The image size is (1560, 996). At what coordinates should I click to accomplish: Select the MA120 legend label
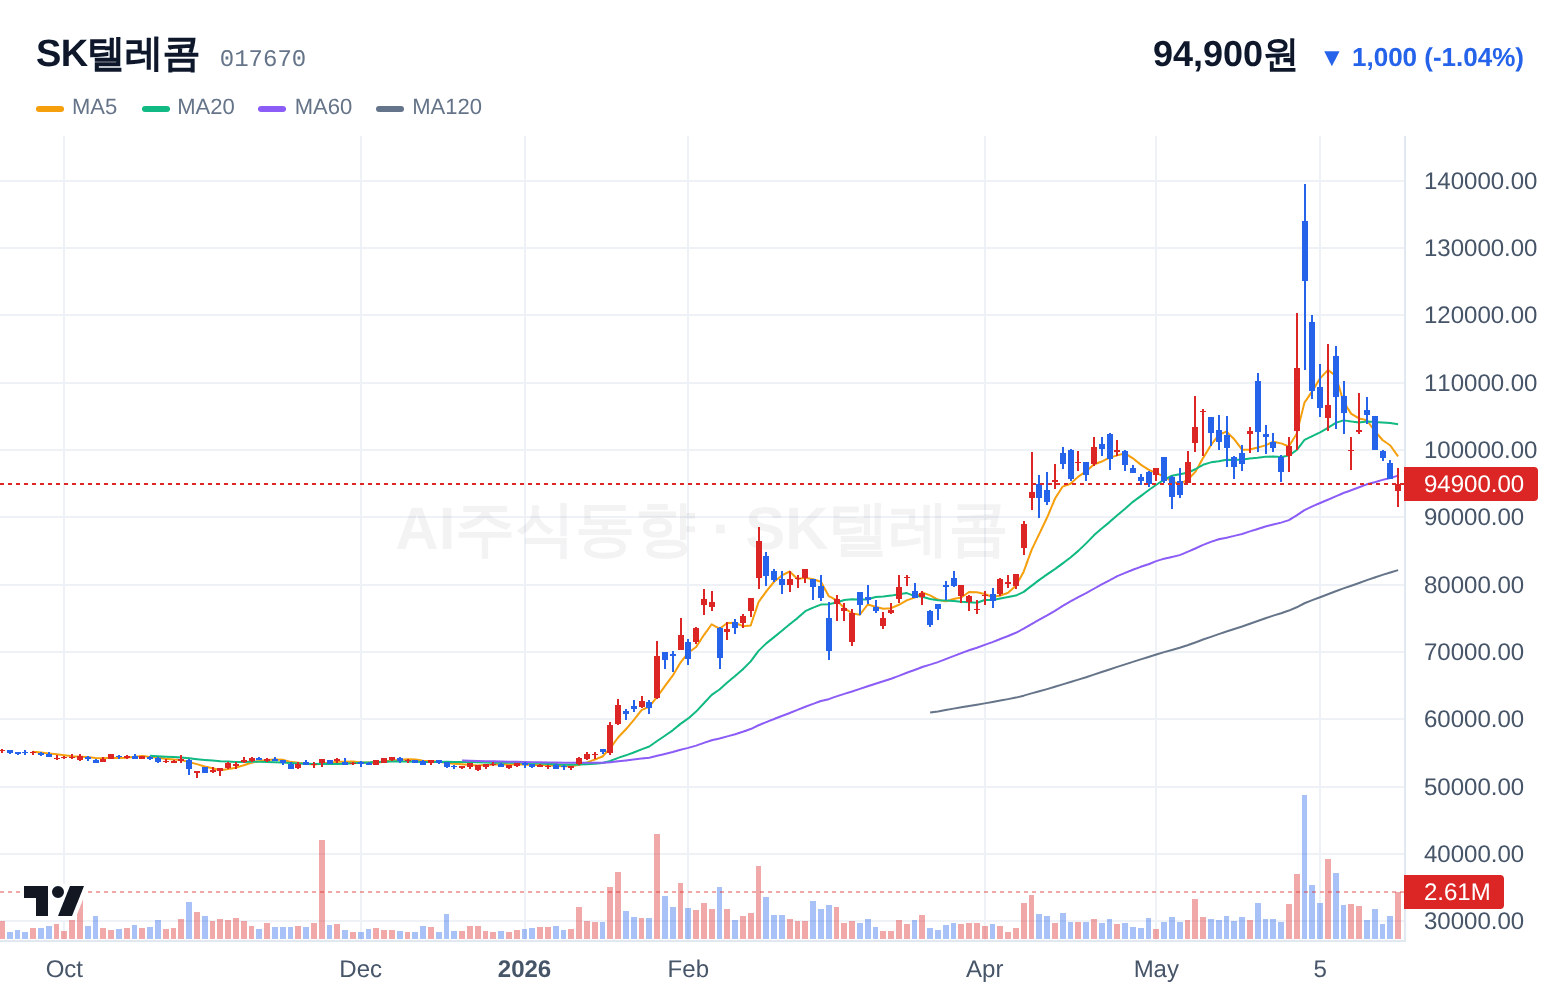[x=447, y=107]
